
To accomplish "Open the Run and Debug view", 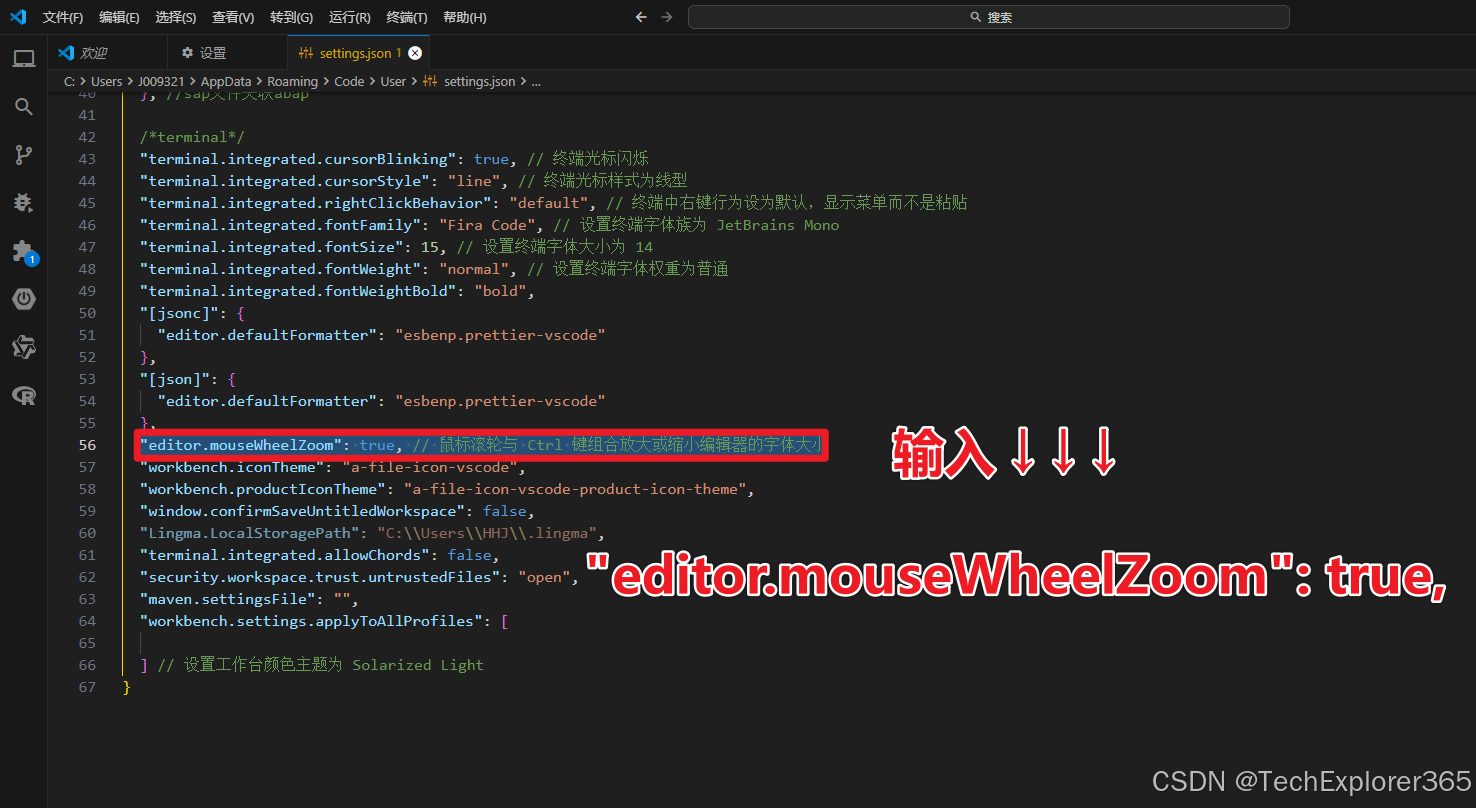I will pos(24,203).
